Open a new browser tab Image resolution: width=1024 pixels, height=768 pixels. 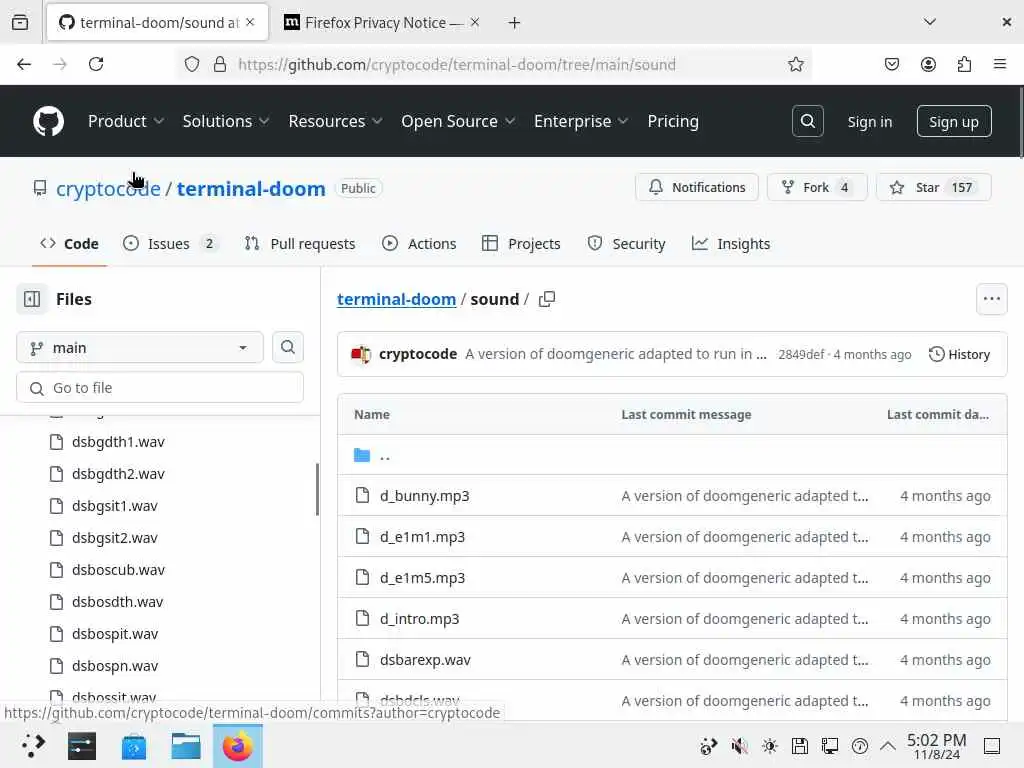pyautogui.click(x=515, y=23)
